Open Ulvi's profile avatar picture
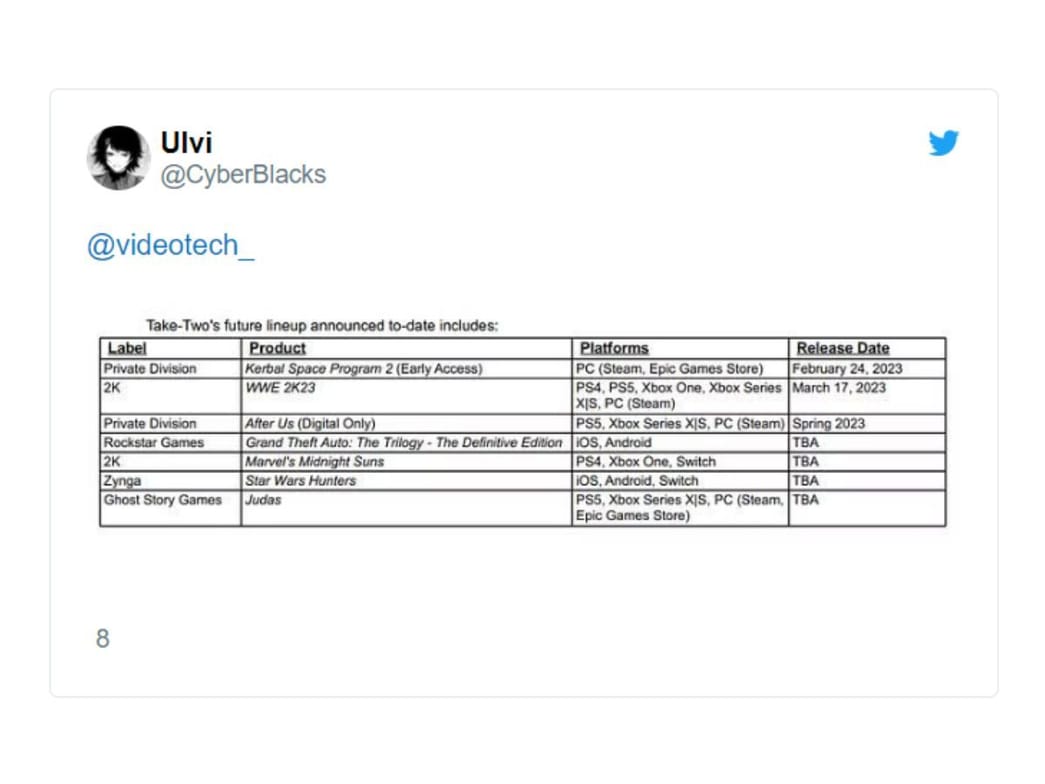This screenshot has height=784, width=1045. pos(118,158)
